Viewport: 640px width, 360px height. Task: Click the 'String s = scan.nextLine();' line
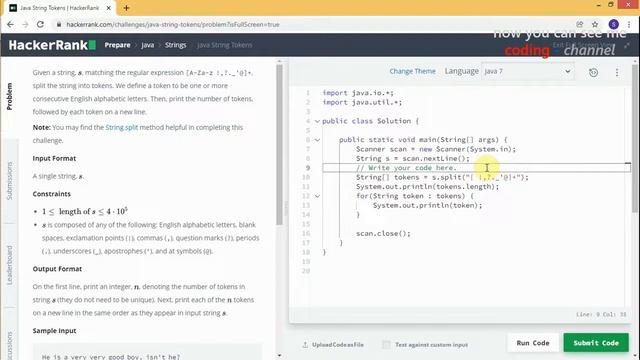pyautogui.click(x=413, y=158)
